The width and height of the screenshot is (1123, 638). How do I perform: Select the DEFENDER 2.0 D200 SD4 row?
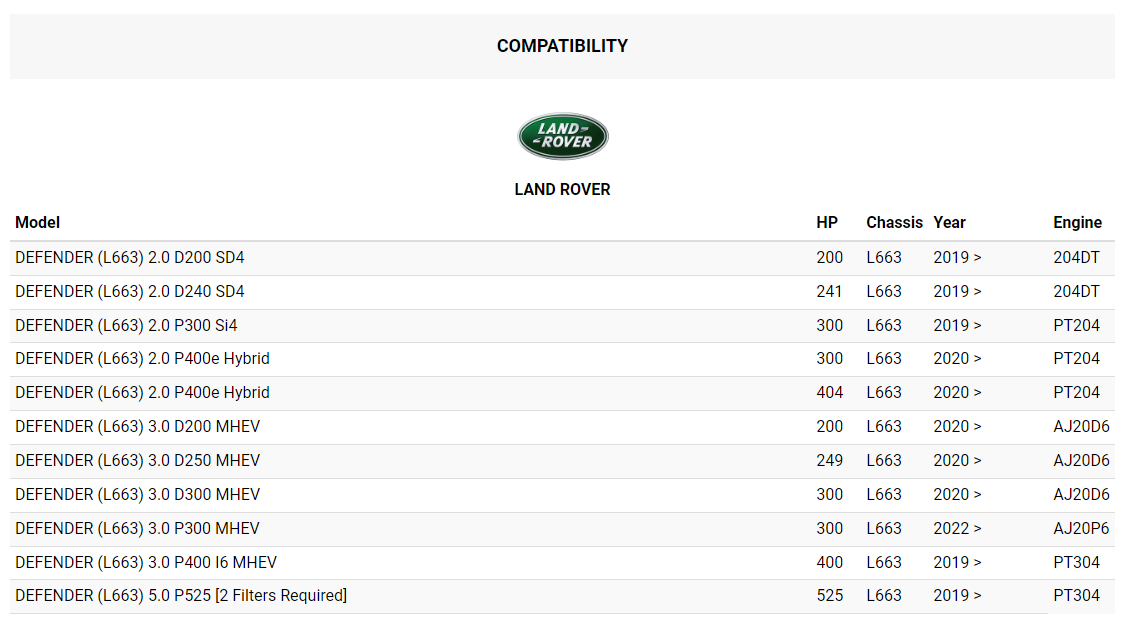562,258
